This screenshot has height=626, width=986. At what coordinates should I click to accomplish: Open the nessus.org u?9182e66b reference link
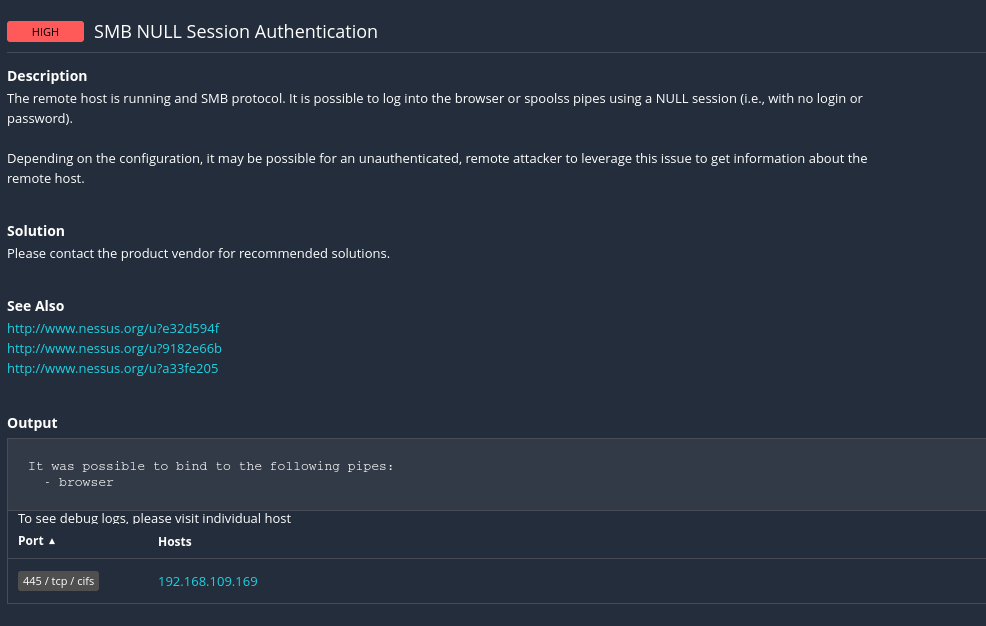tap(114, 348)
